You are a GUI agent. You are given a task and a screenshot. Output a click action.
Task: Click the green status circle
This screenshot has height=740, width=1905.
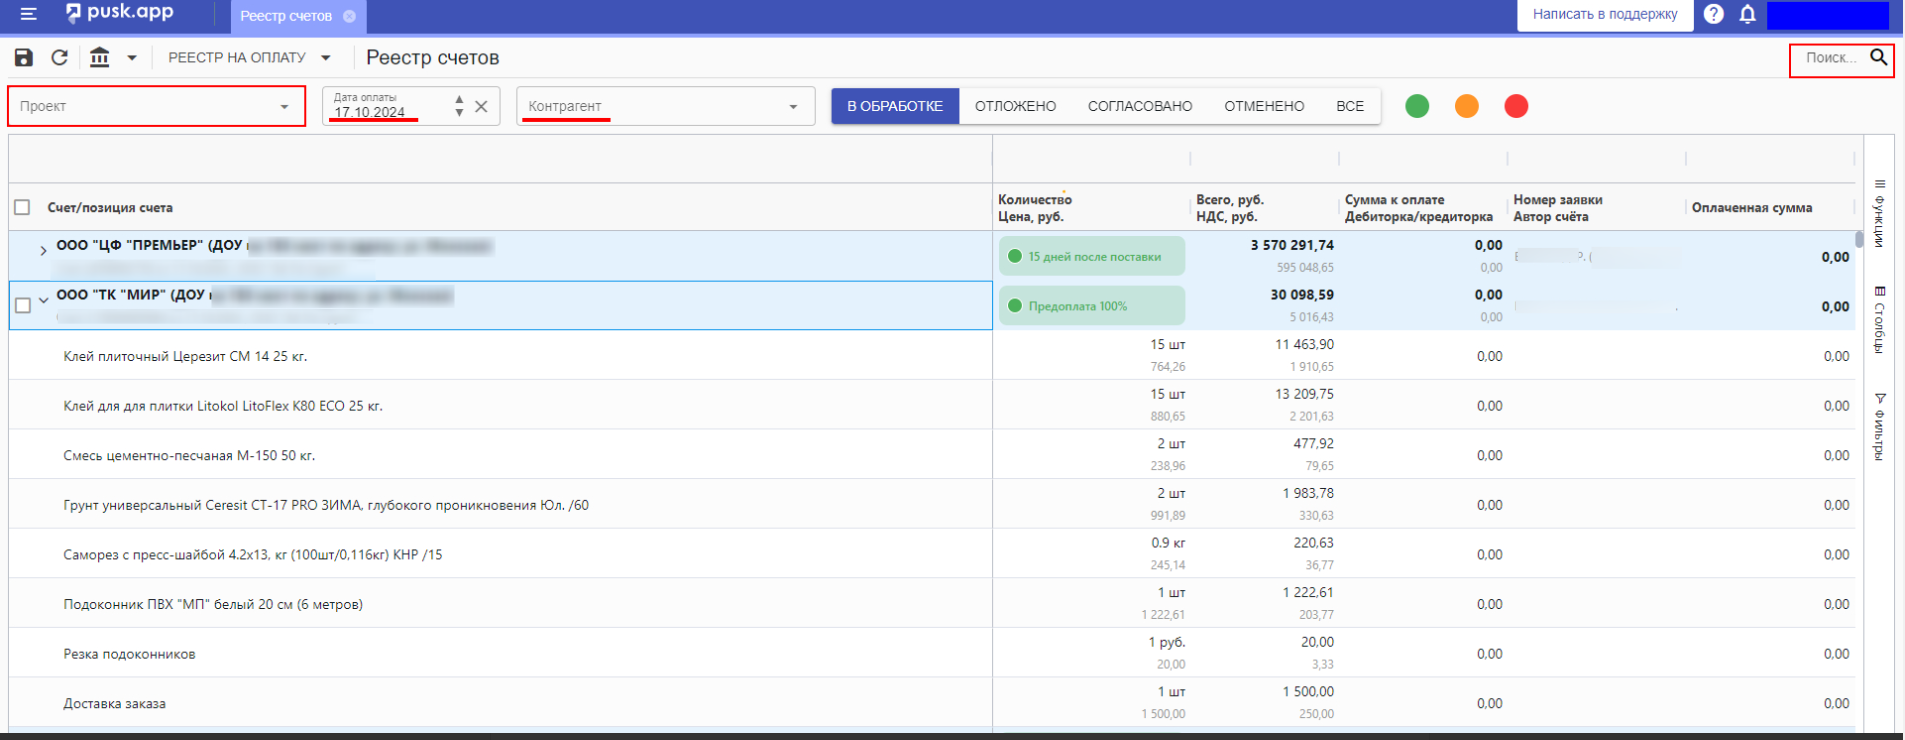coord(1417,106)
